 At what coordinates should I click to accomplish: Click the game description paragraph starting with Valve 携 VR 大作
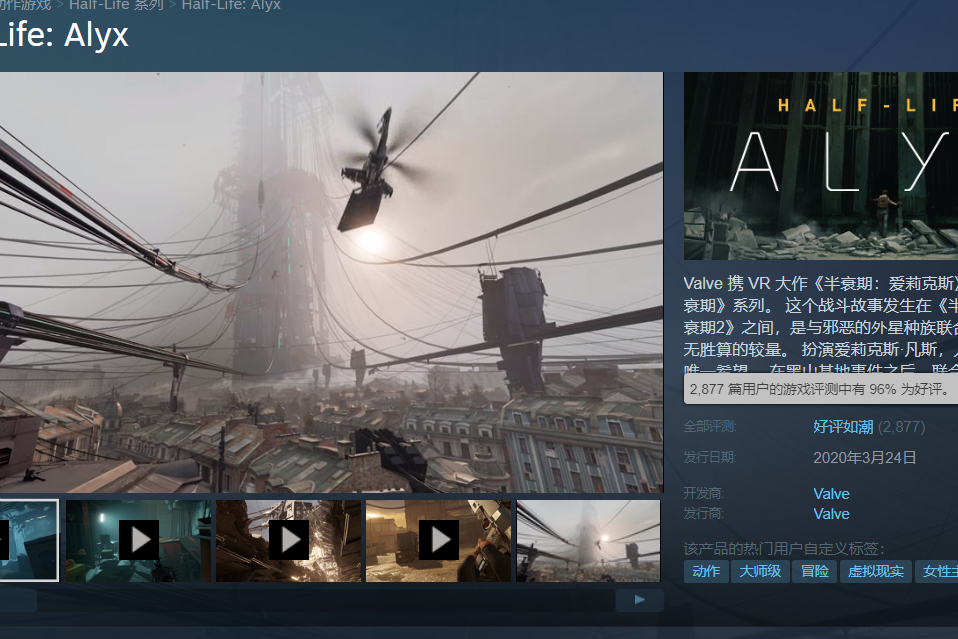[x=821, y=324]
